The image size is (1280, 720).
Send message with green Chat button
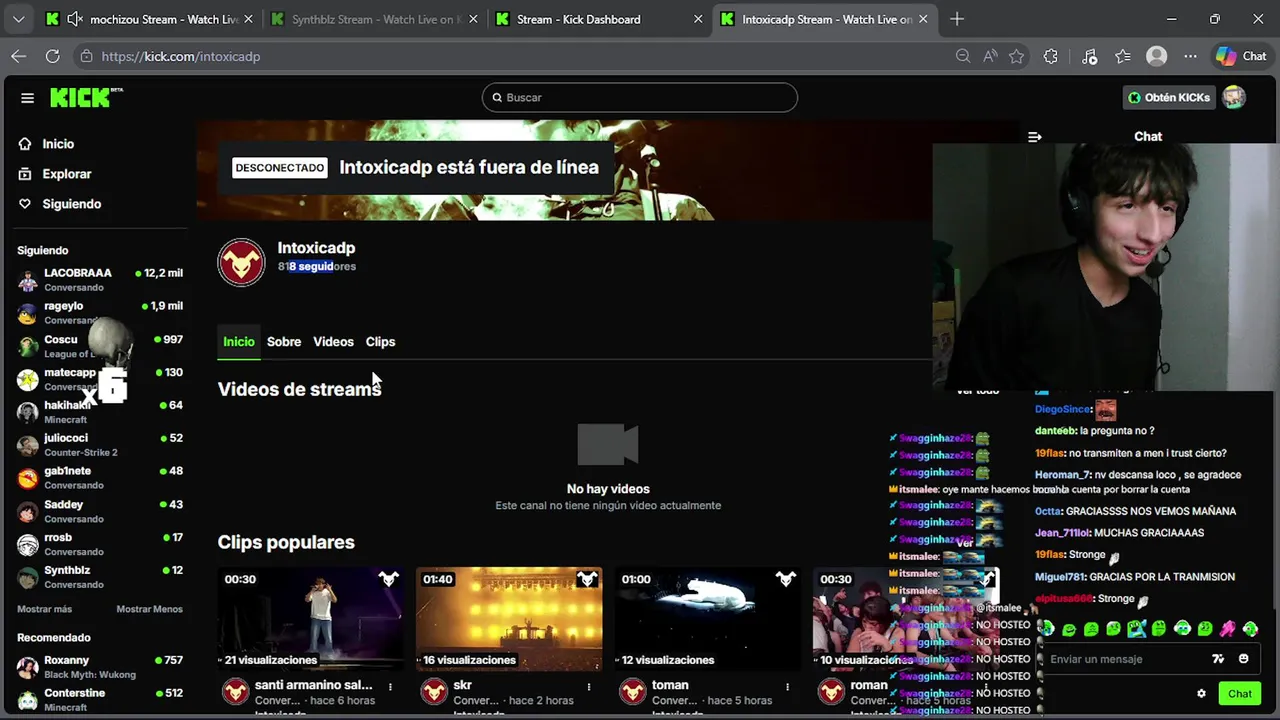(1240, 694)
